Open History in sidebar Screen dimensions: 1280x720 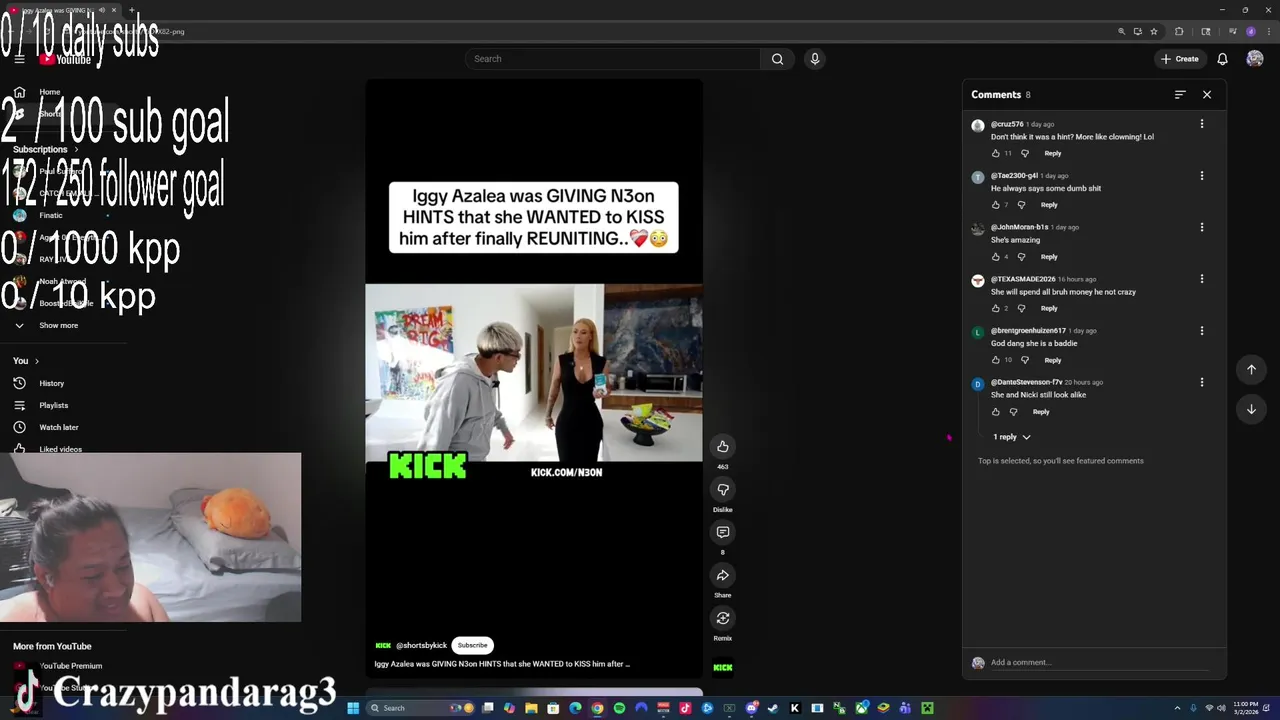coord(51,383)
